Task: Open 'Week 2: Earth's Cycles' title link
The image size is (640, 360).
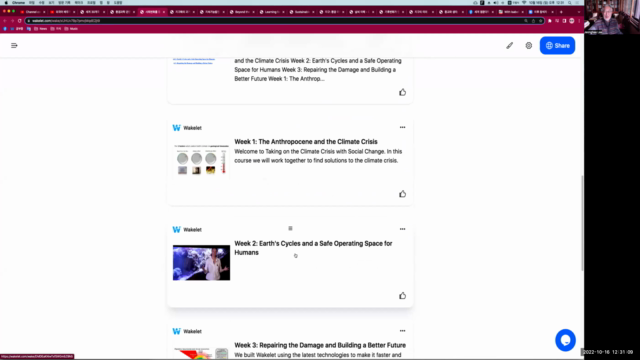Action: click(x=313, y=248)
